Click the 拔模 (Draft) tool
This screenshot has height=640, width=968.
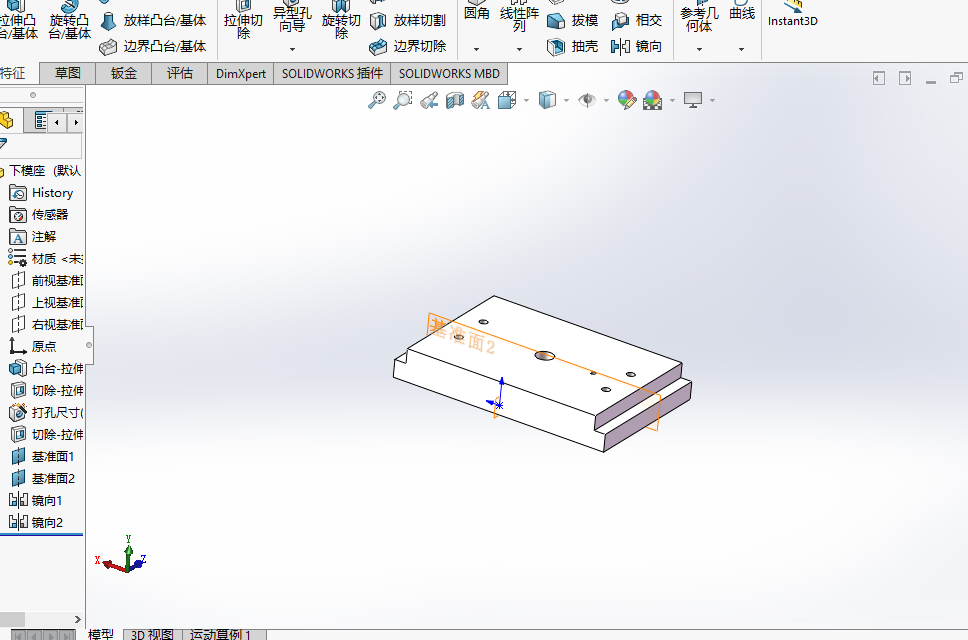tap(573, 21)
